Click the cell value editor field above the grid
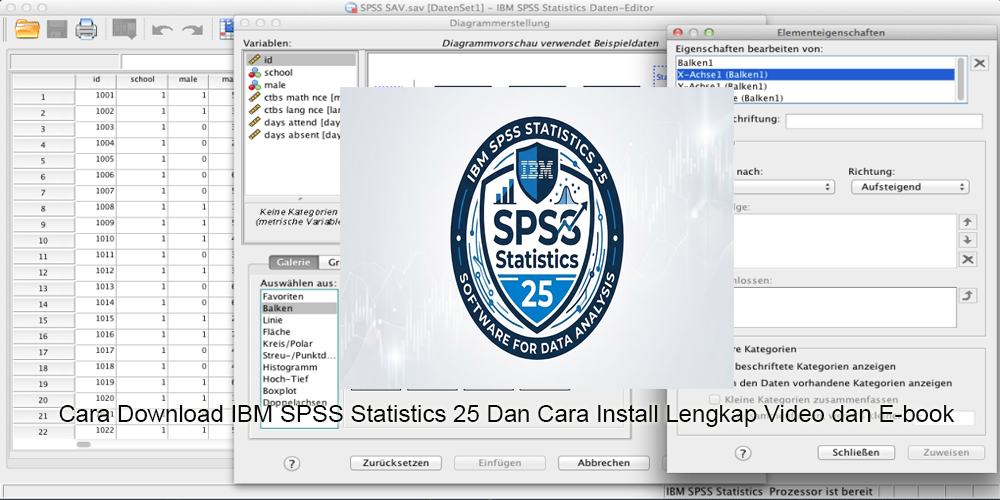1000x500 pixels. click(176, 62)
